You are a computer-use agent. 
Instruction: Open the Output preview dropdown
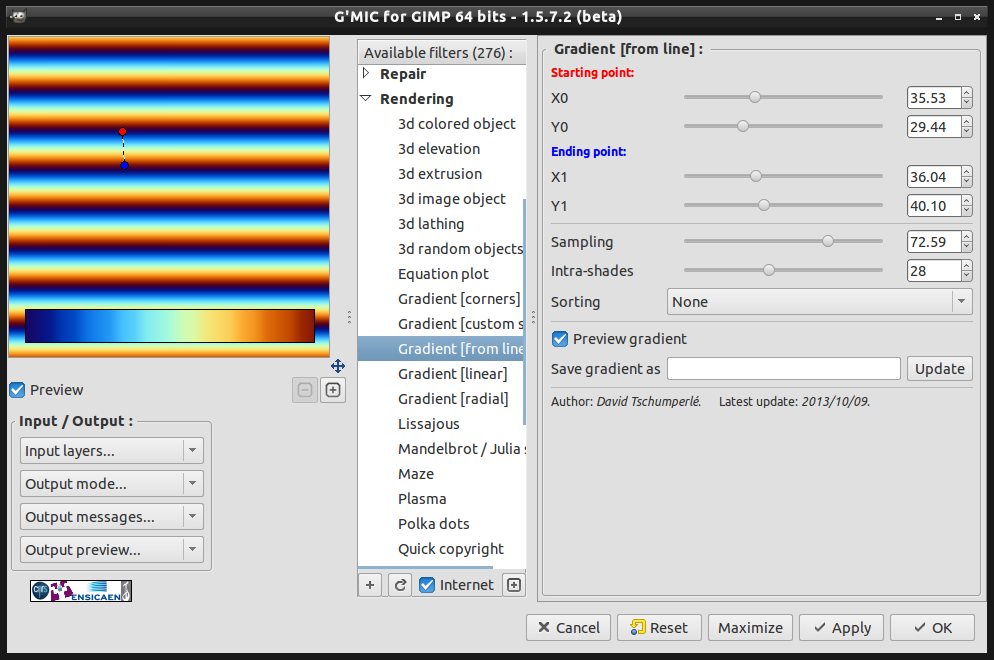coord(112,550)
